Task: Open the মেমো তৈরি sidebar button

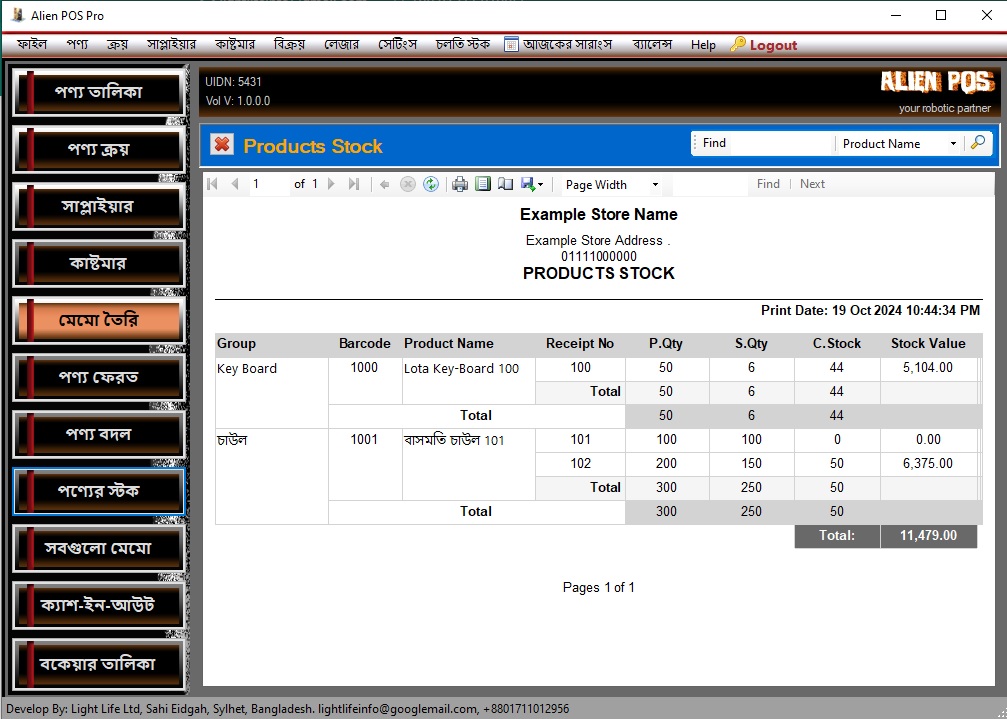Action: 98,320
